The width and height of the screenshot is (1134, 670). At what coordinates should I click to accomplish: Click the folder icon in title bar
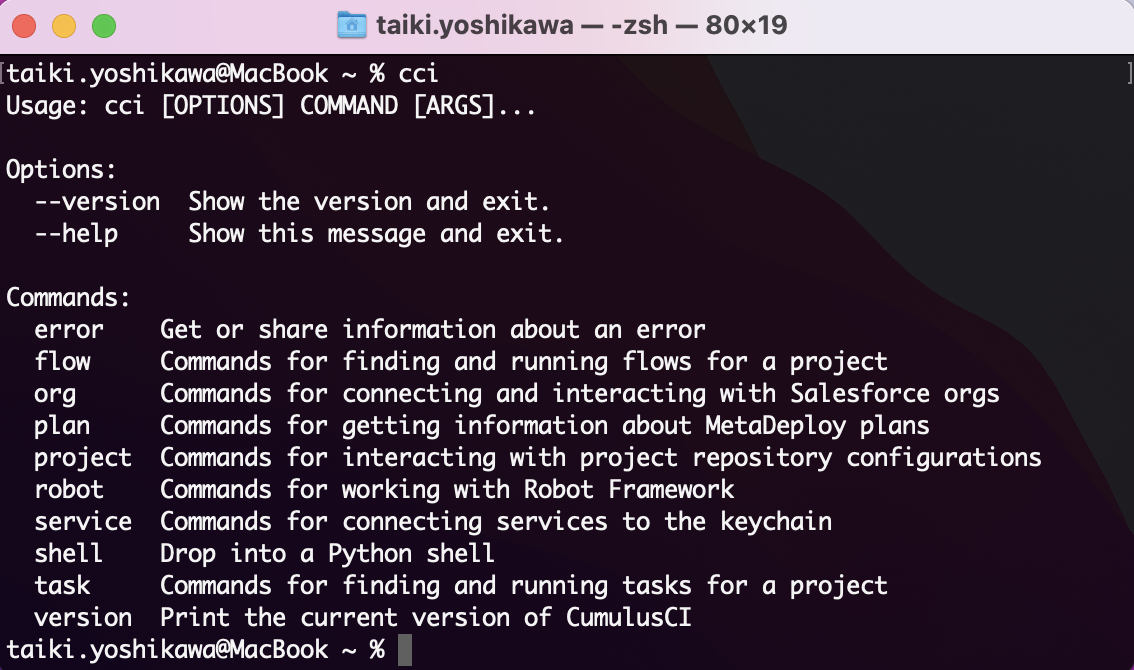point(351,25)
